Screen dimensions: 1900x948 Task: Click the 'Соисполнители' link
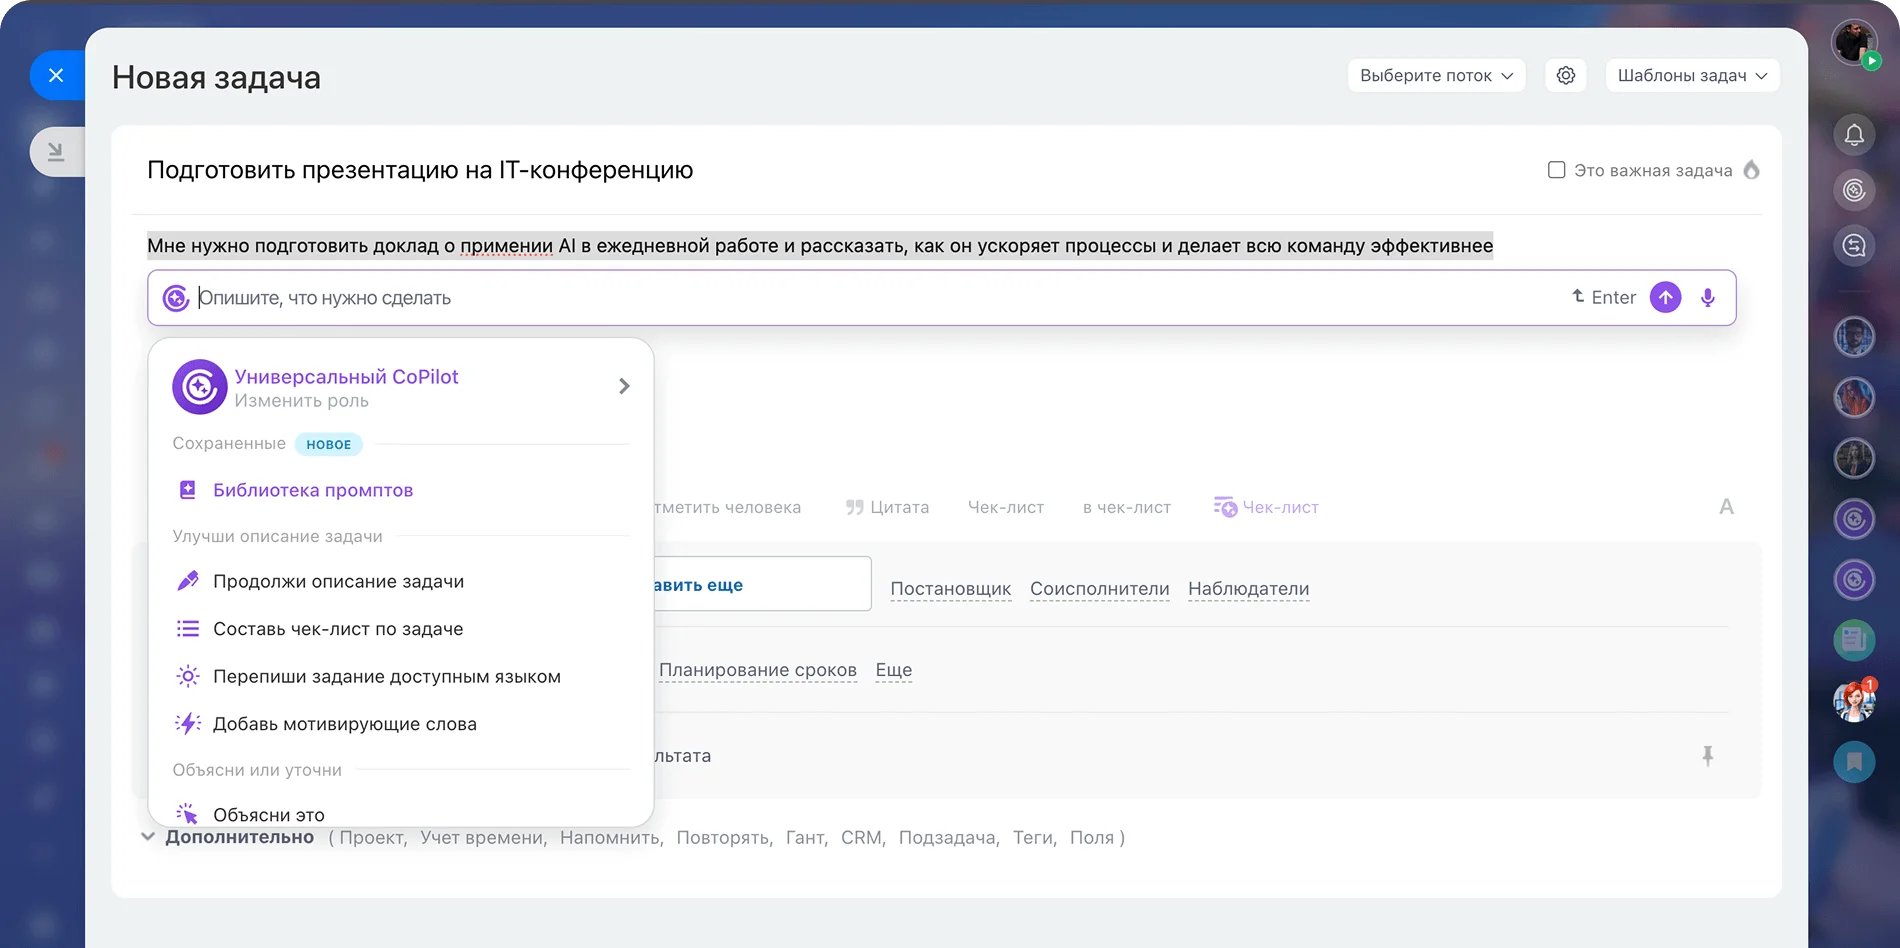point(1099,589)
